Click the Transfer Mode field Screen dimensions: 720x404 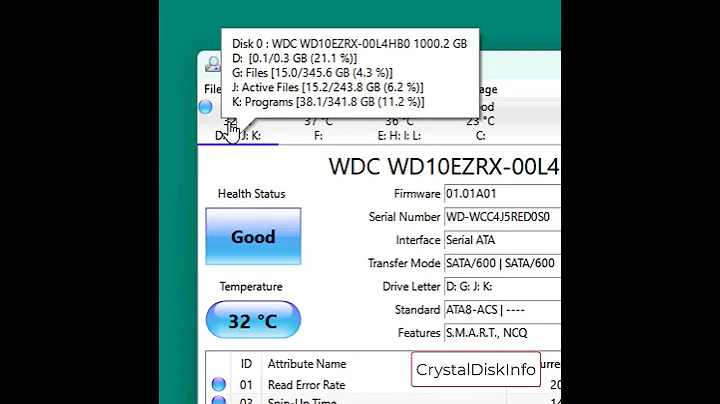[502, 263]
